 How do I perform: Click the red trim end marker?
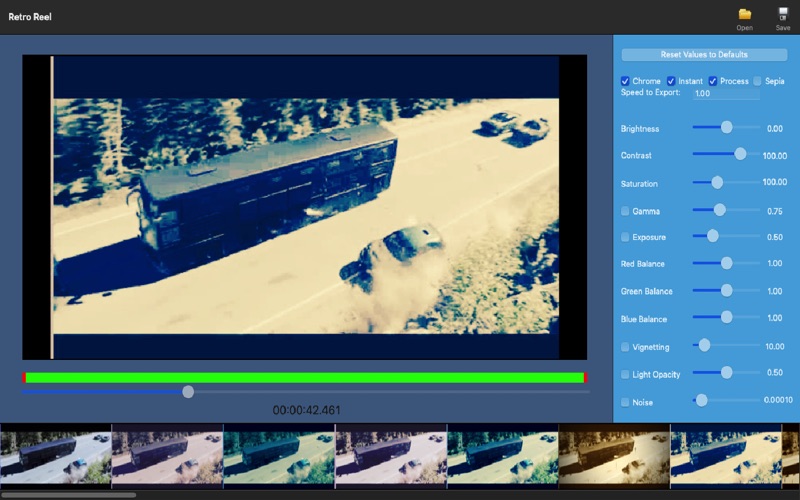pos(586,378)
